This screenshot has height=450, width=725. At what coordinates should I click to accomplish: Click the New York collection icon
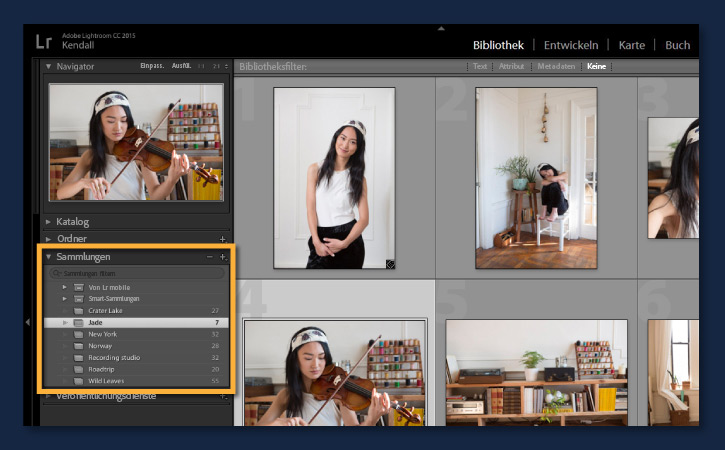coord(79,334)
